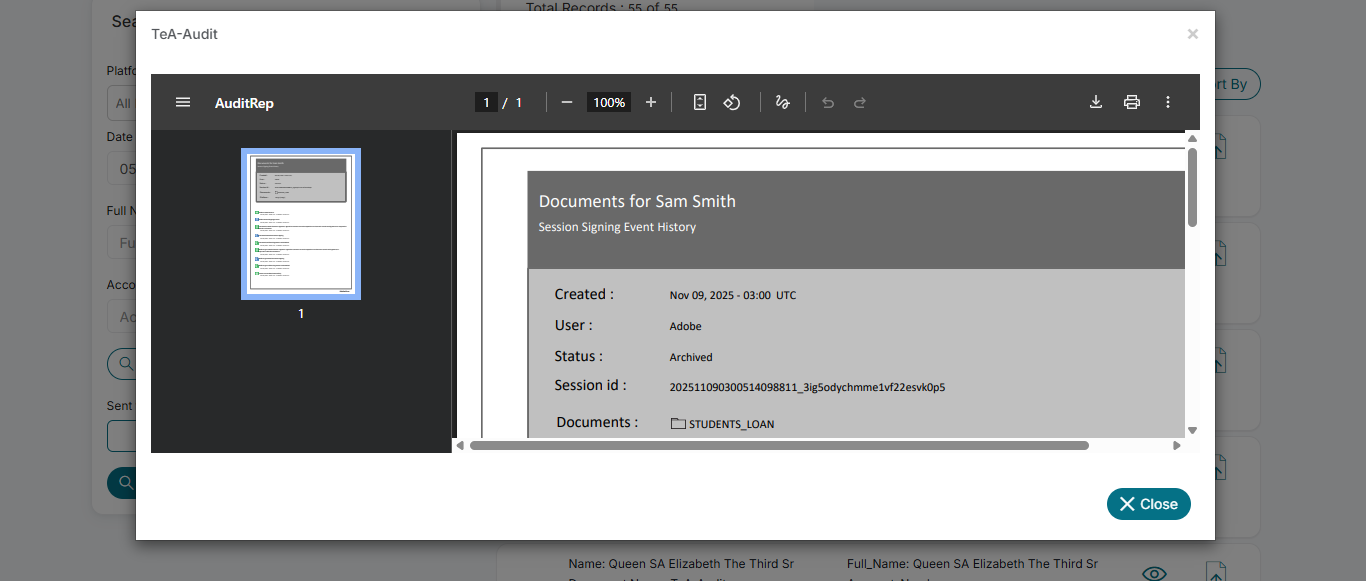Click the horizontal scrollbar left arrow
This screenshot has width=1366, height=581.
[460, 445]
